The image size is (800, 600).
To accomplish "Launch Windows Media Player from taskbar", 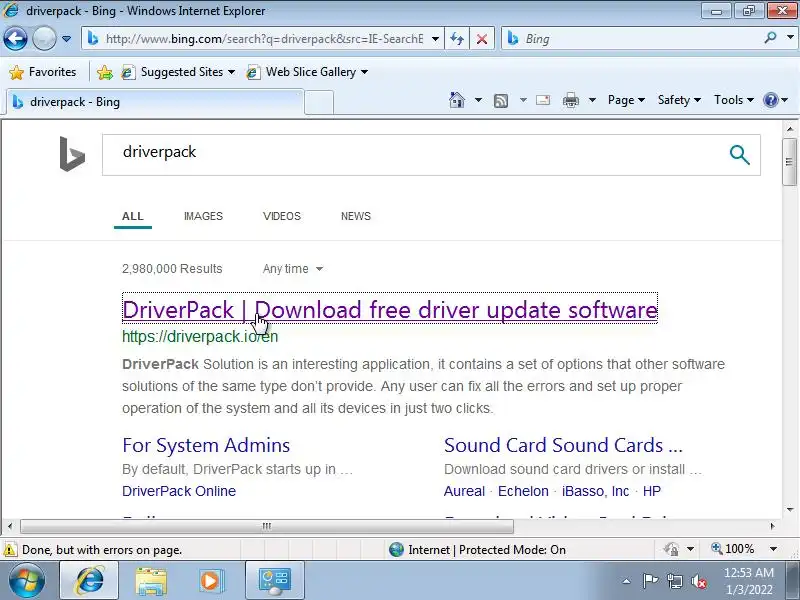I will point(210,581).
